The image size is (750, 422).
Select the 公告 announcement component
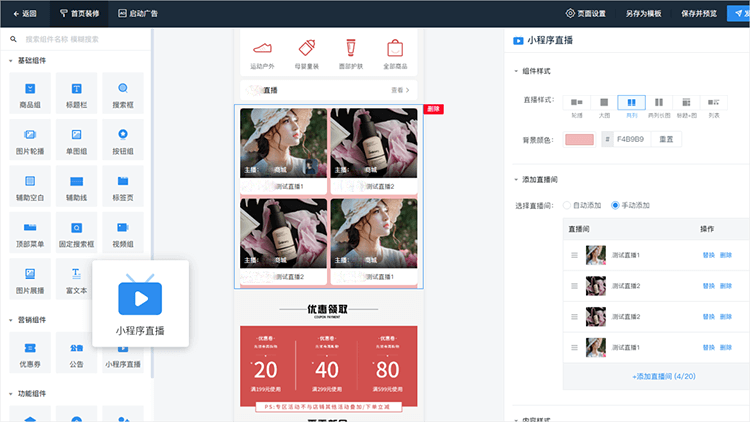point(76,352)
